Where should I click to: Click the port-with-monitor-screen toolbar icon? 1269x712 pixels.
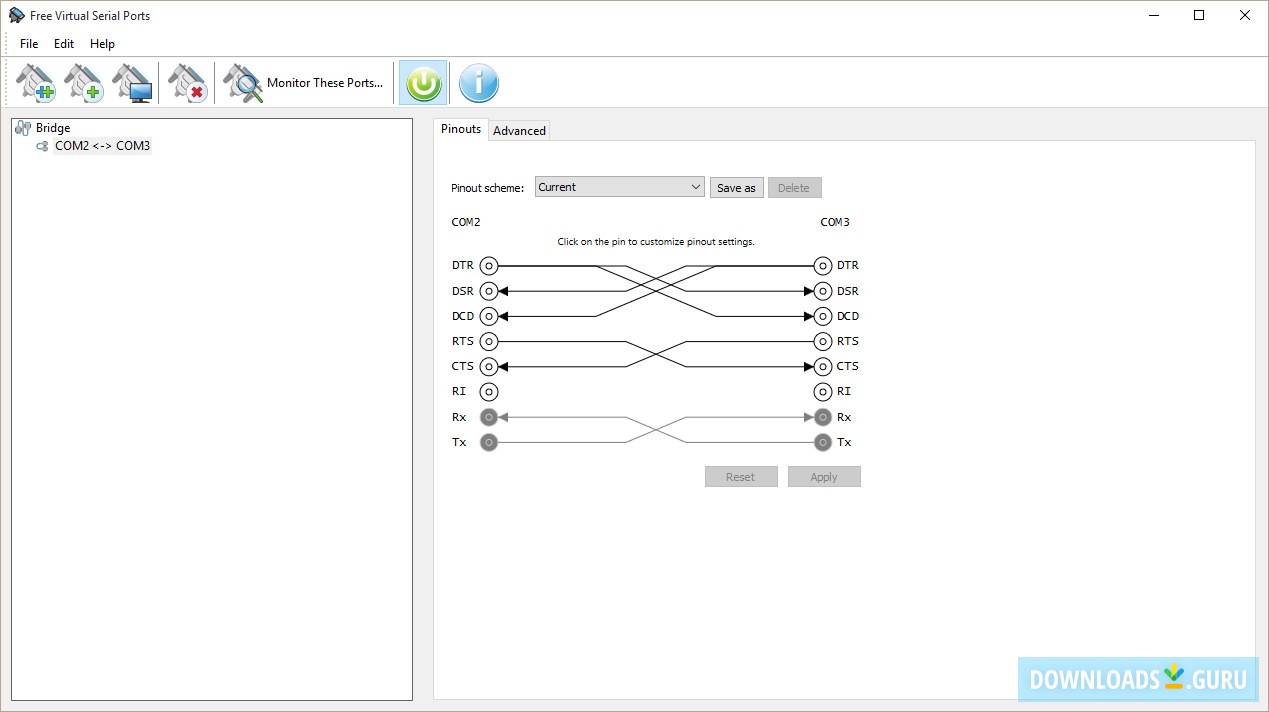(x=131, y=83)
